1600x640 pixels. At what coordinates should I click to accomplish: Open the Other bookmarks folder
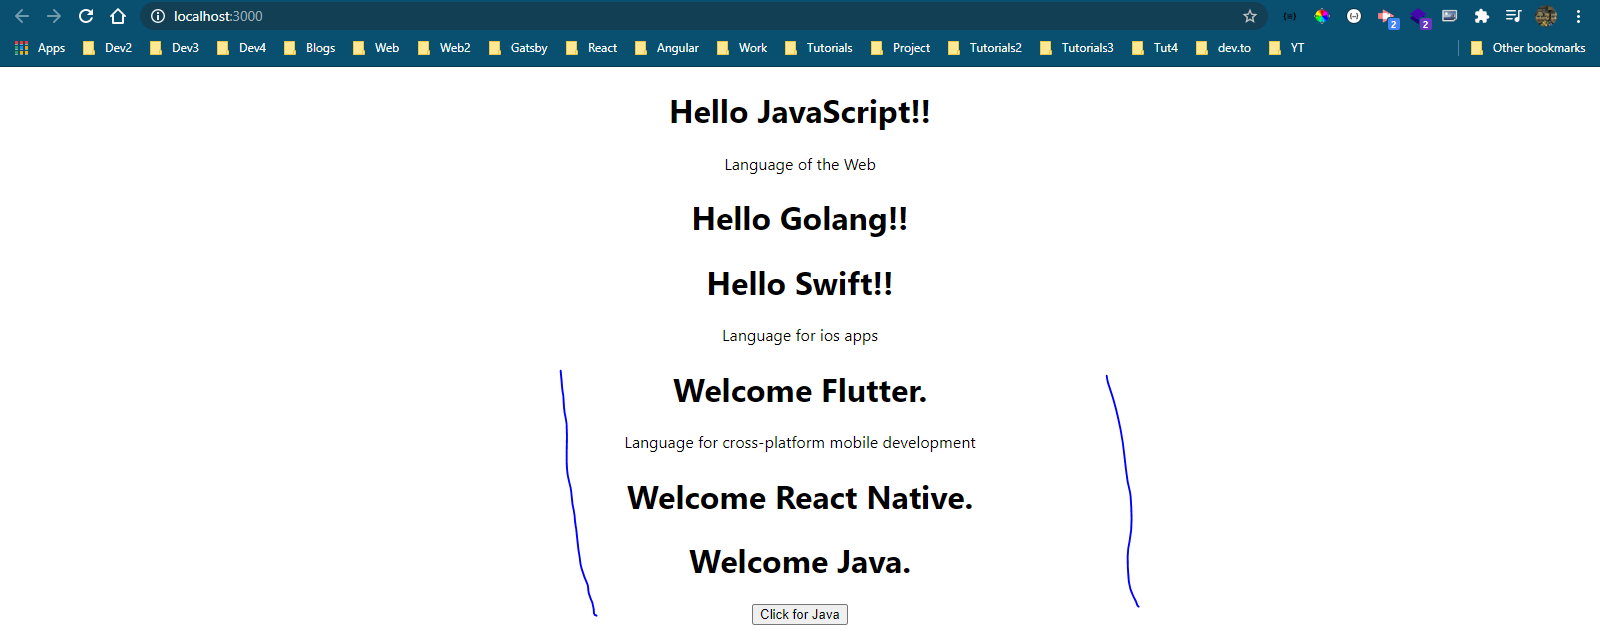click(1528, 48)
